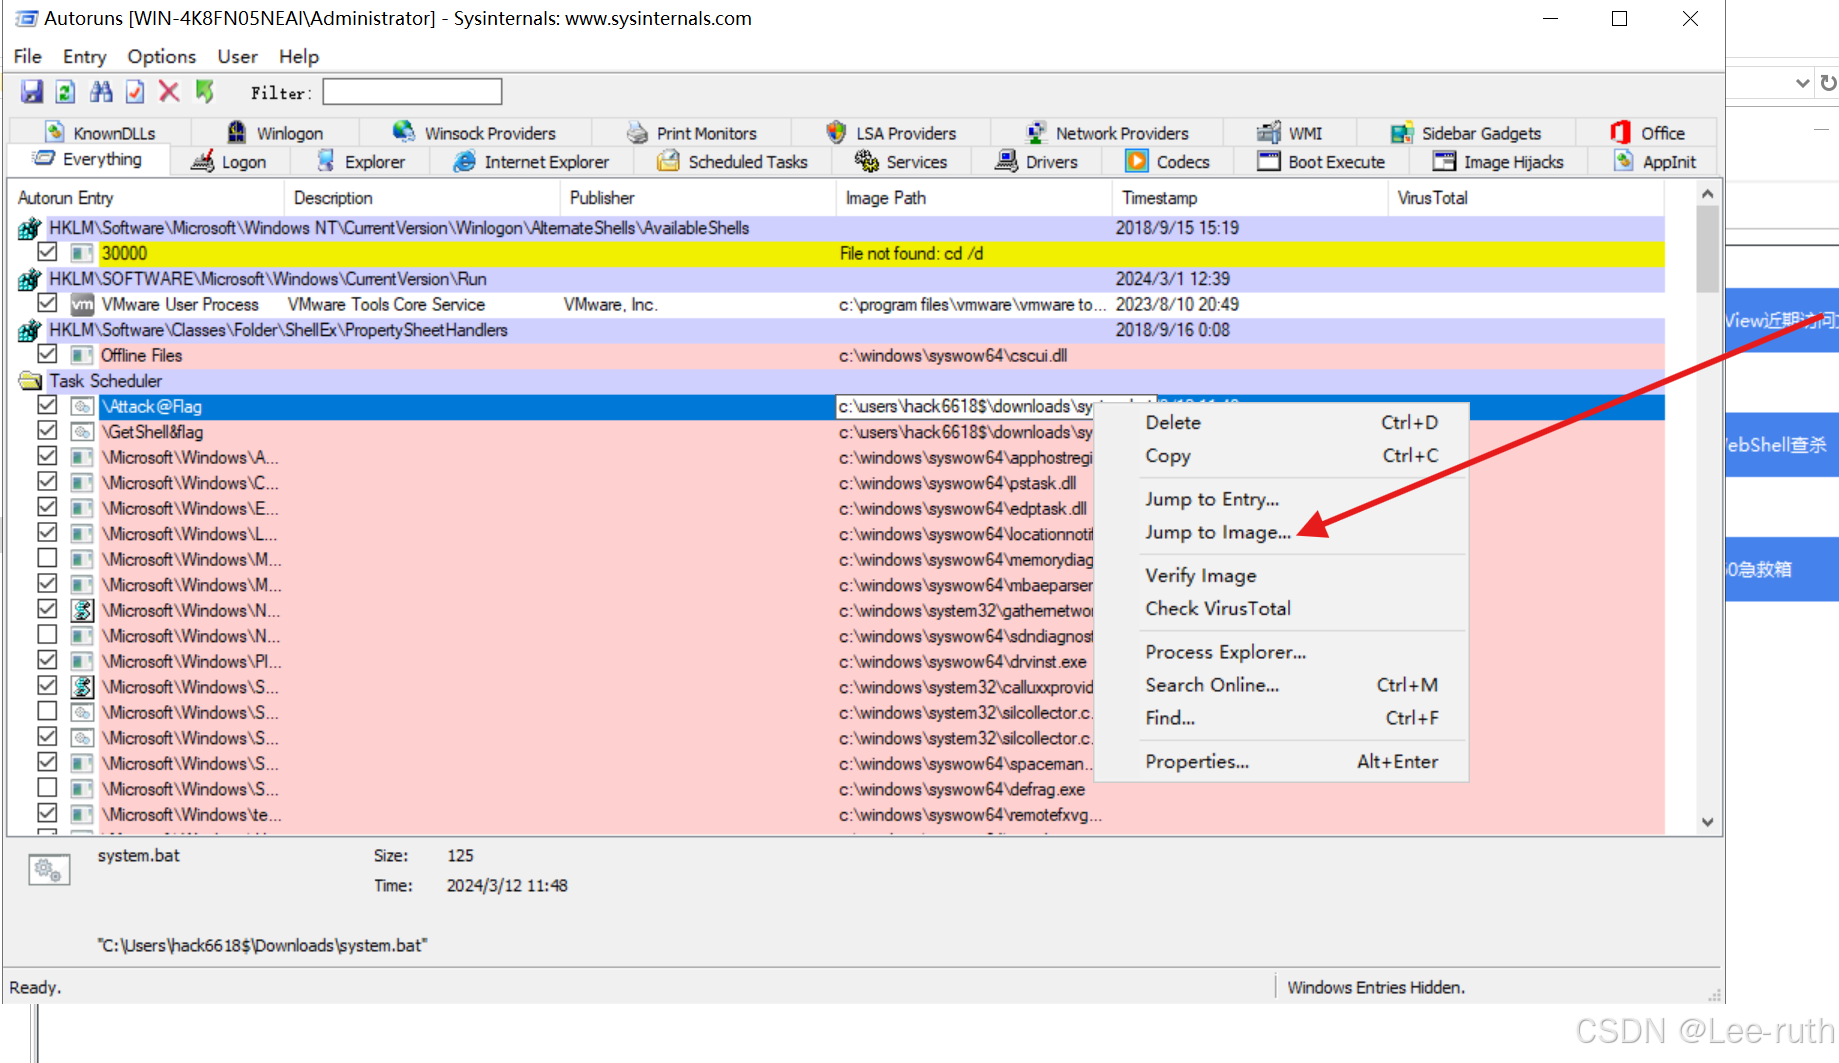Select Process Explorer... menu item
1839x1063 pixels.
coord(1282,652)
